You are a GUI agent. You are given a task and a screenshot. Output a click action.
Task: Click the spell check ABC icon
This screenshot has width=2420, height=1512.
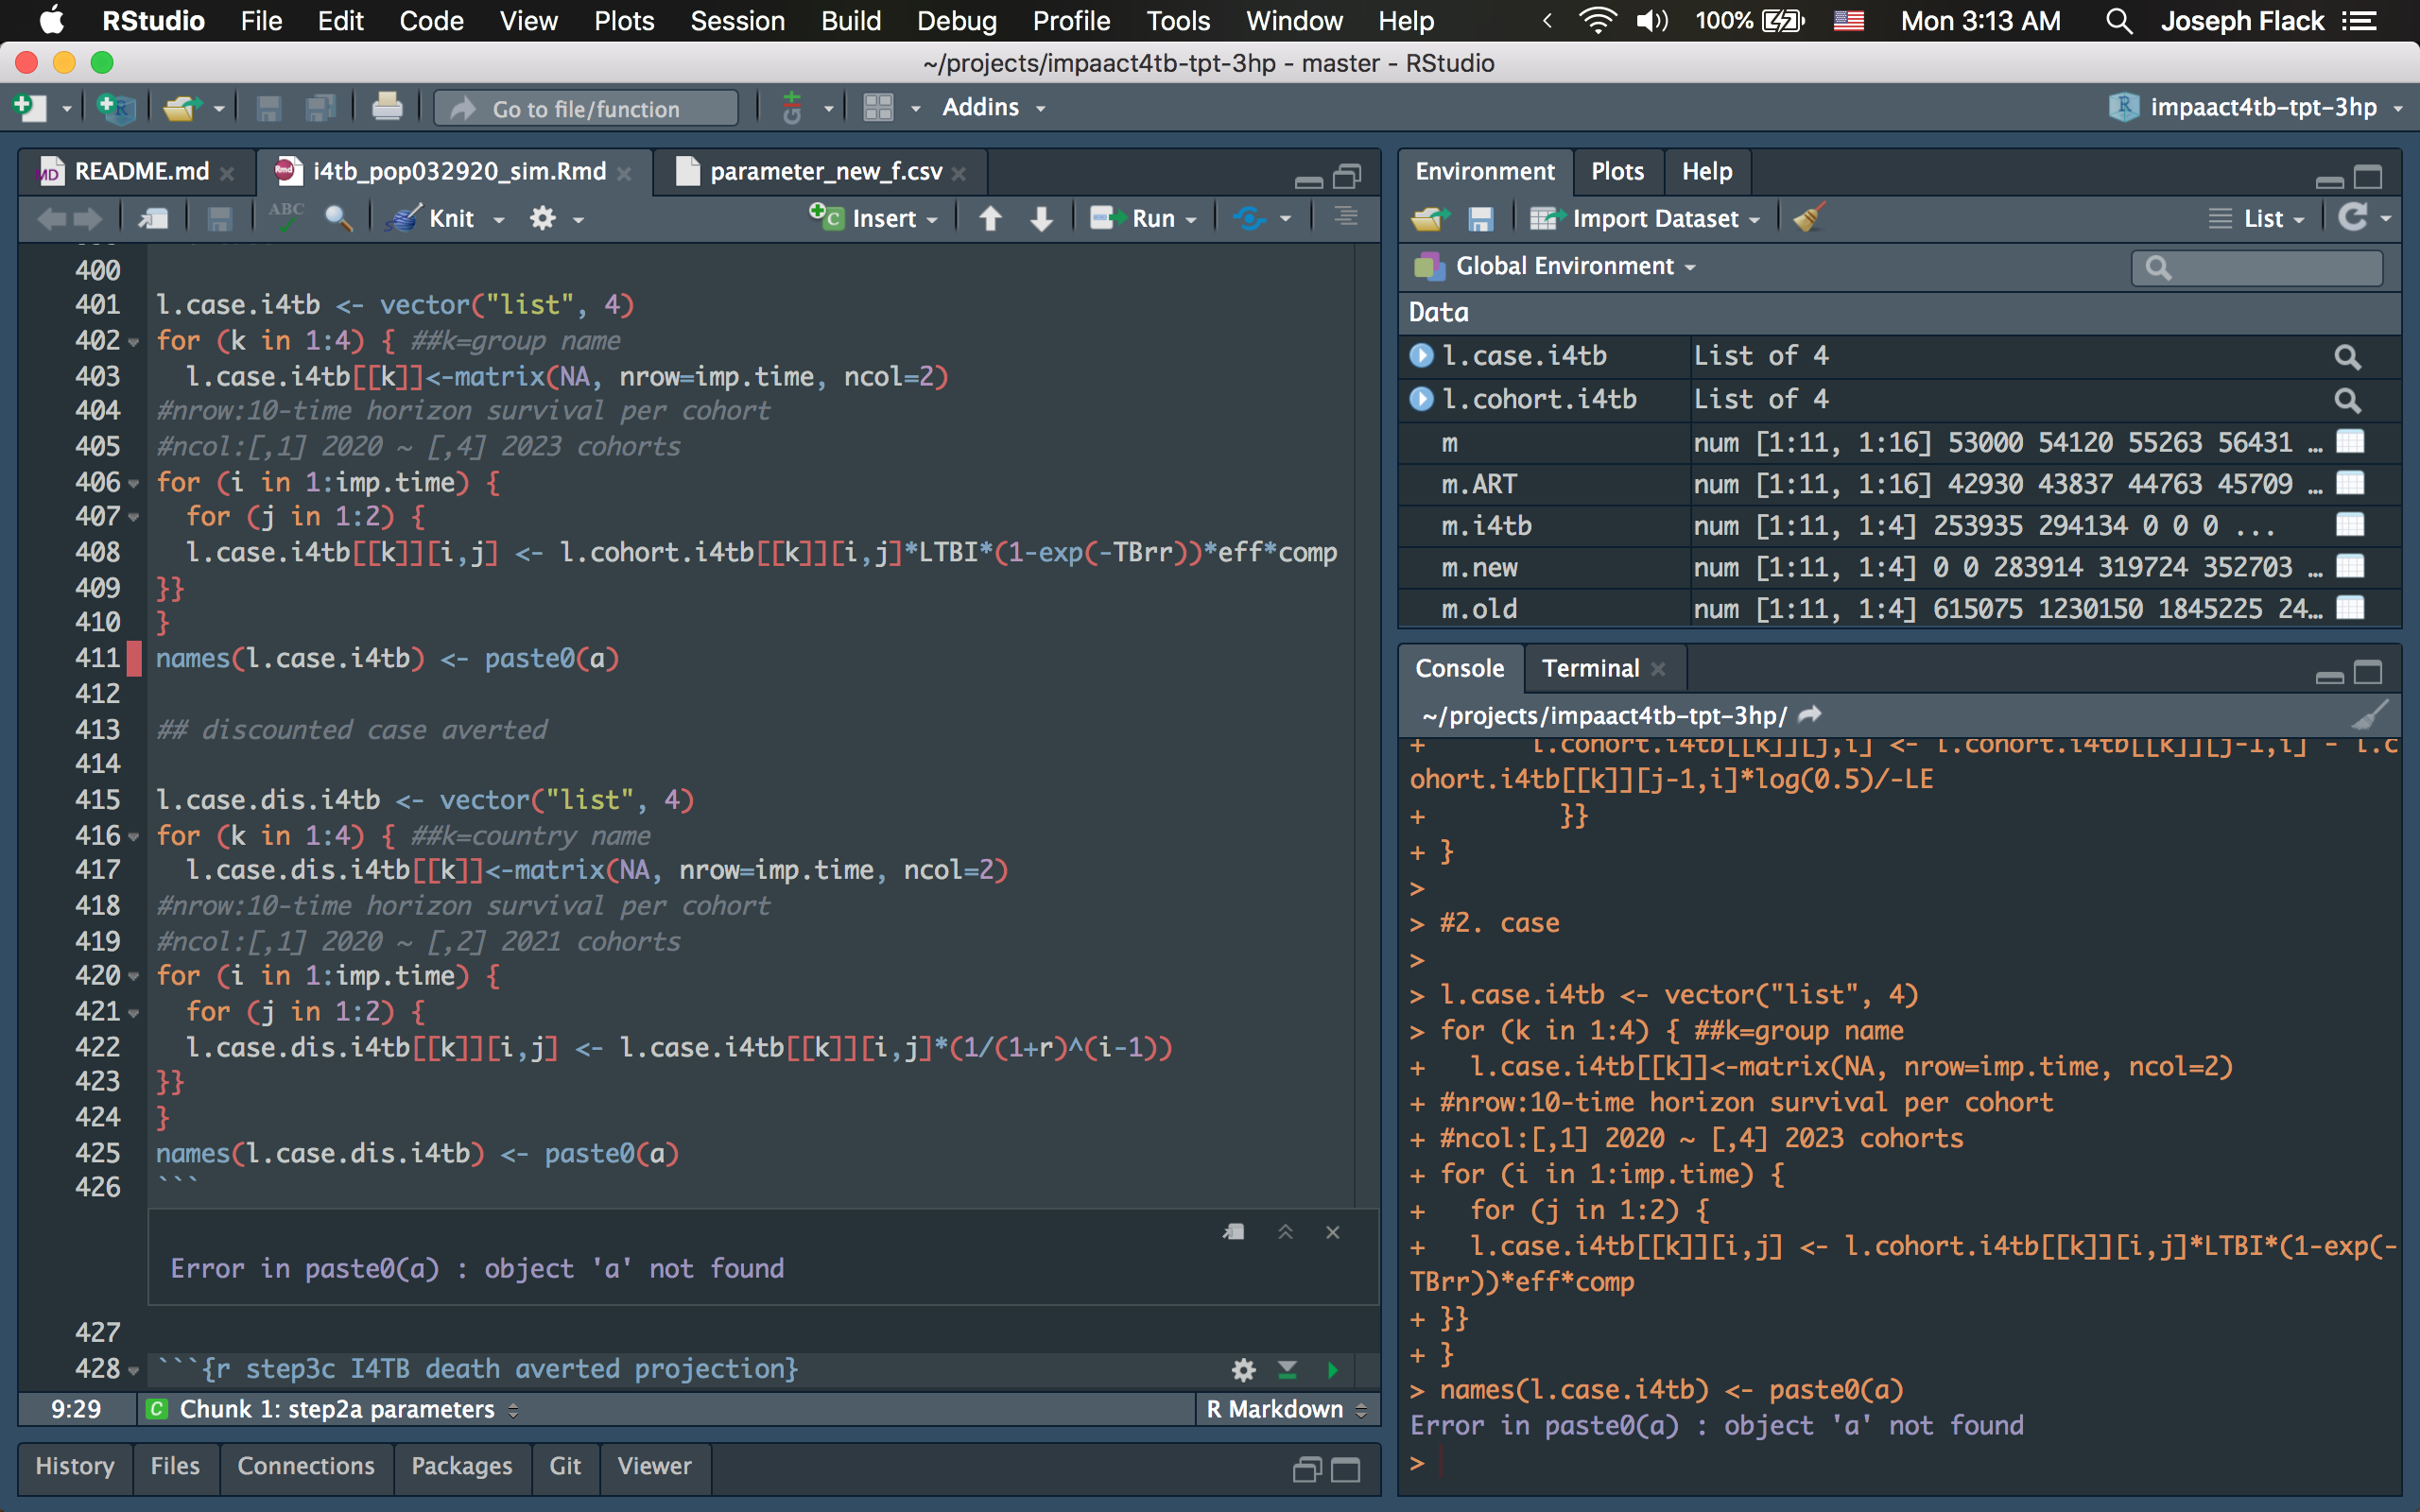pos(286,217)
